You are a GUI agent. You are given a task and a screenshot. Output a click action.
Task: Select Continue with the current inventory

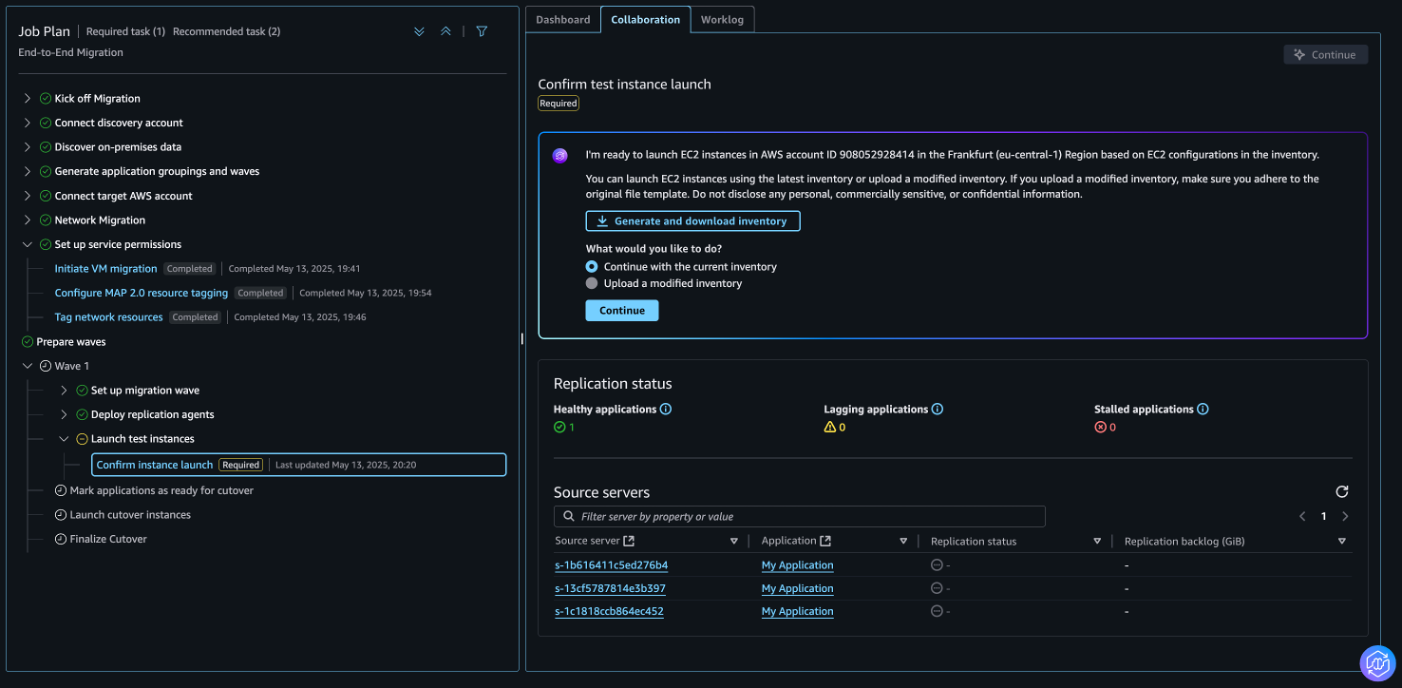pyautogui.click(x=592, y=267)
